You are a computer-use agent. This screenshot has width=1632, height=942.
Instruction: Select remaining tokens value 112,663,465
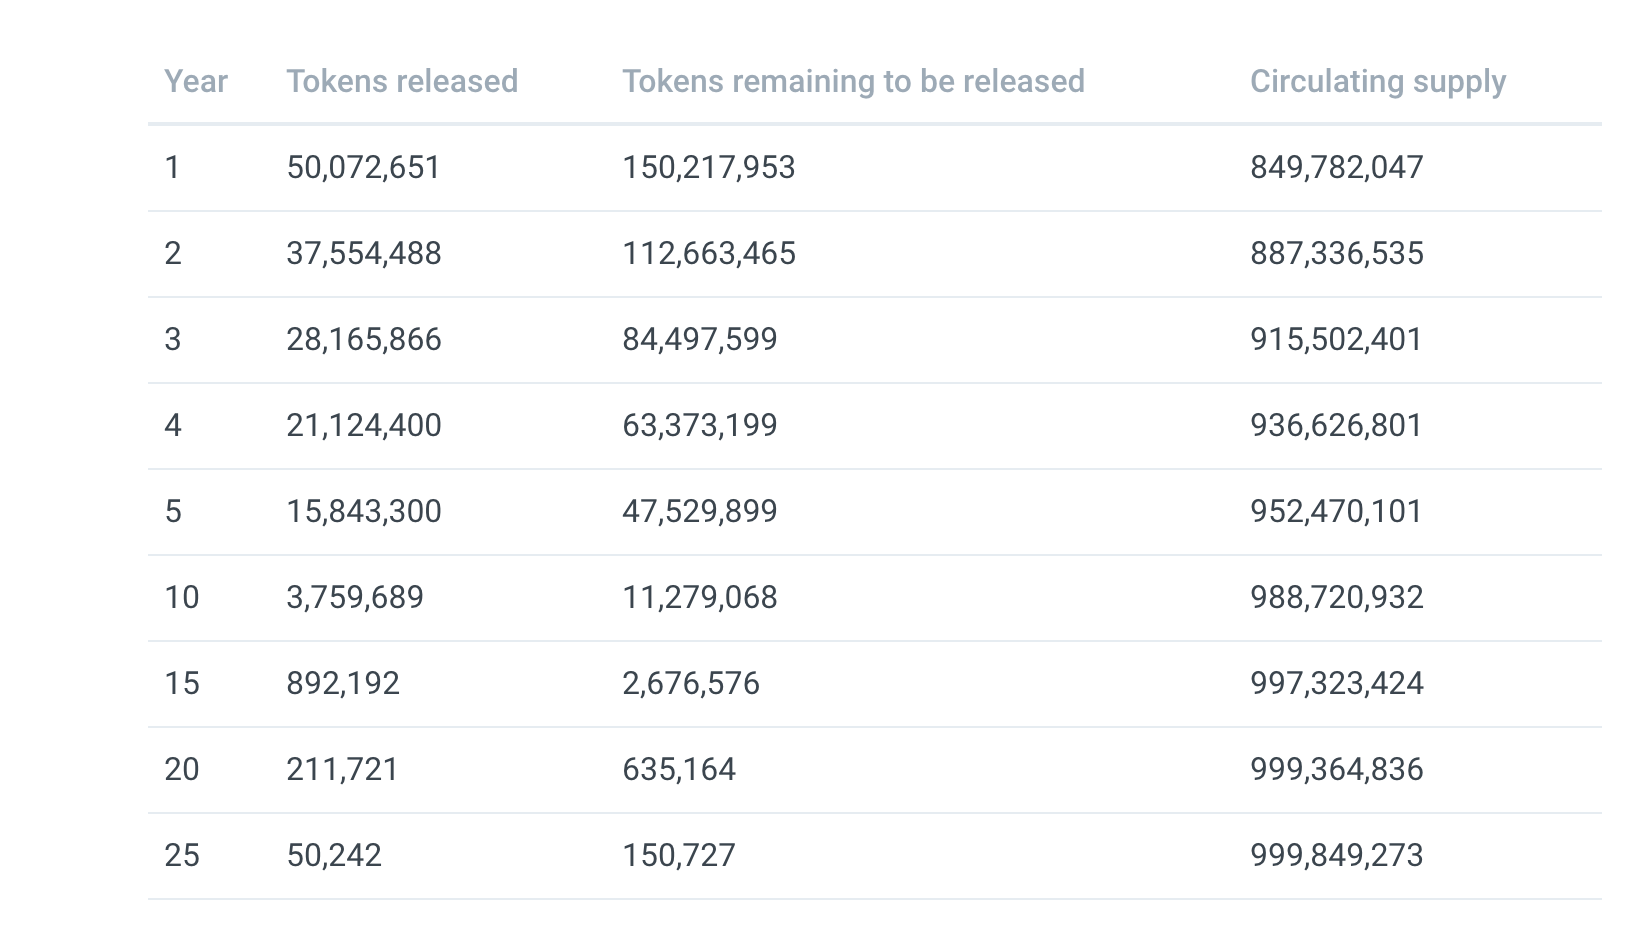click(709, 253)
